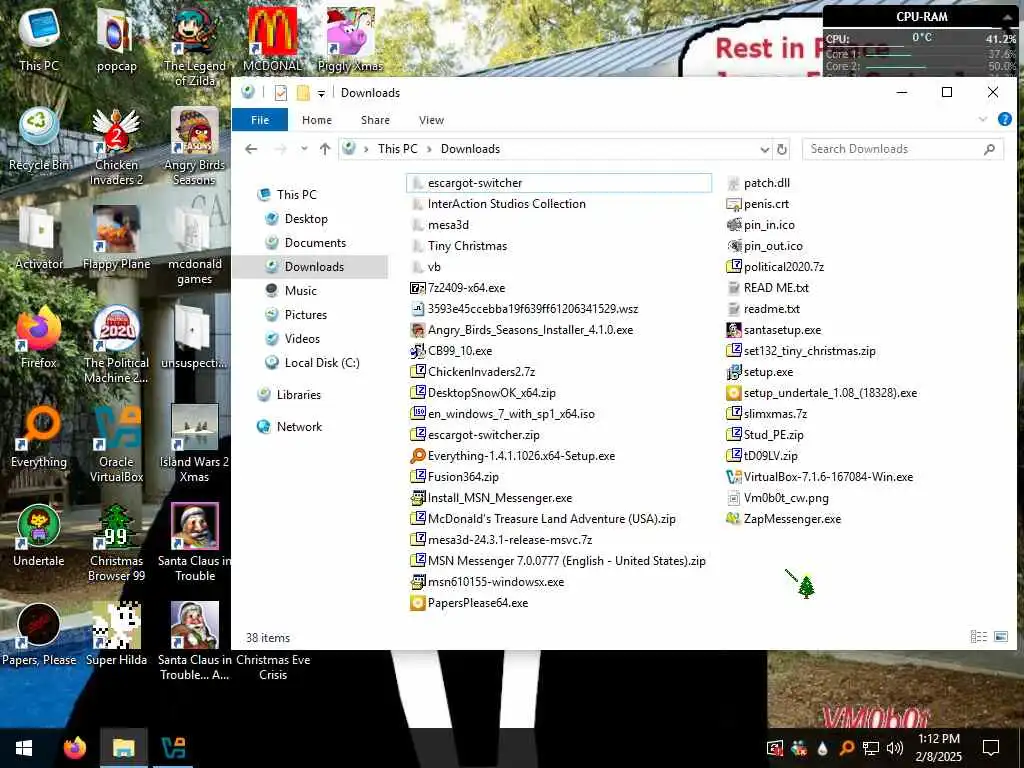Open the notification center icon

coord(991,748)
